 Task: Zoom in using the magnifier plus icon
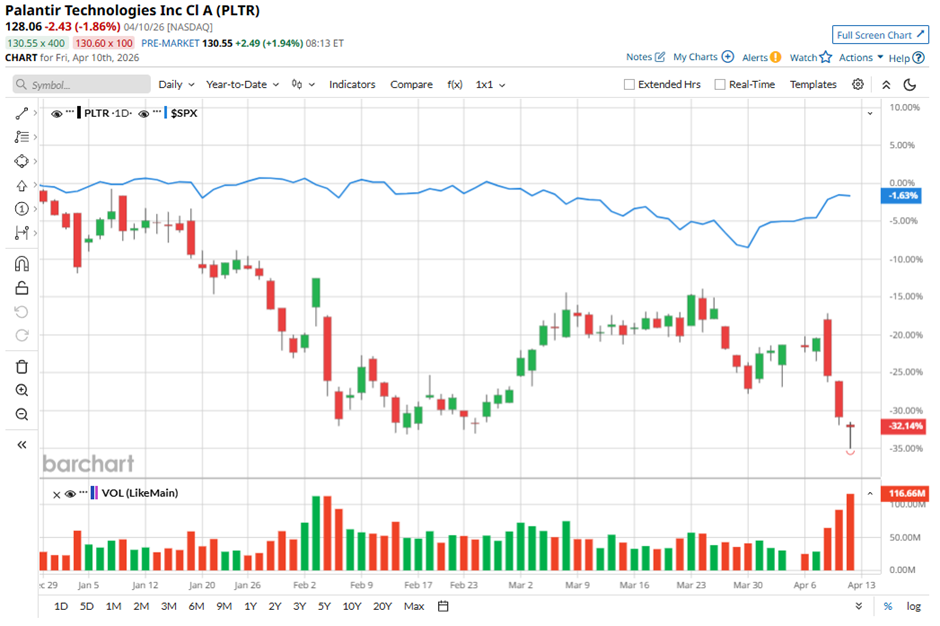pyautogui.click(x=22, y=391)
